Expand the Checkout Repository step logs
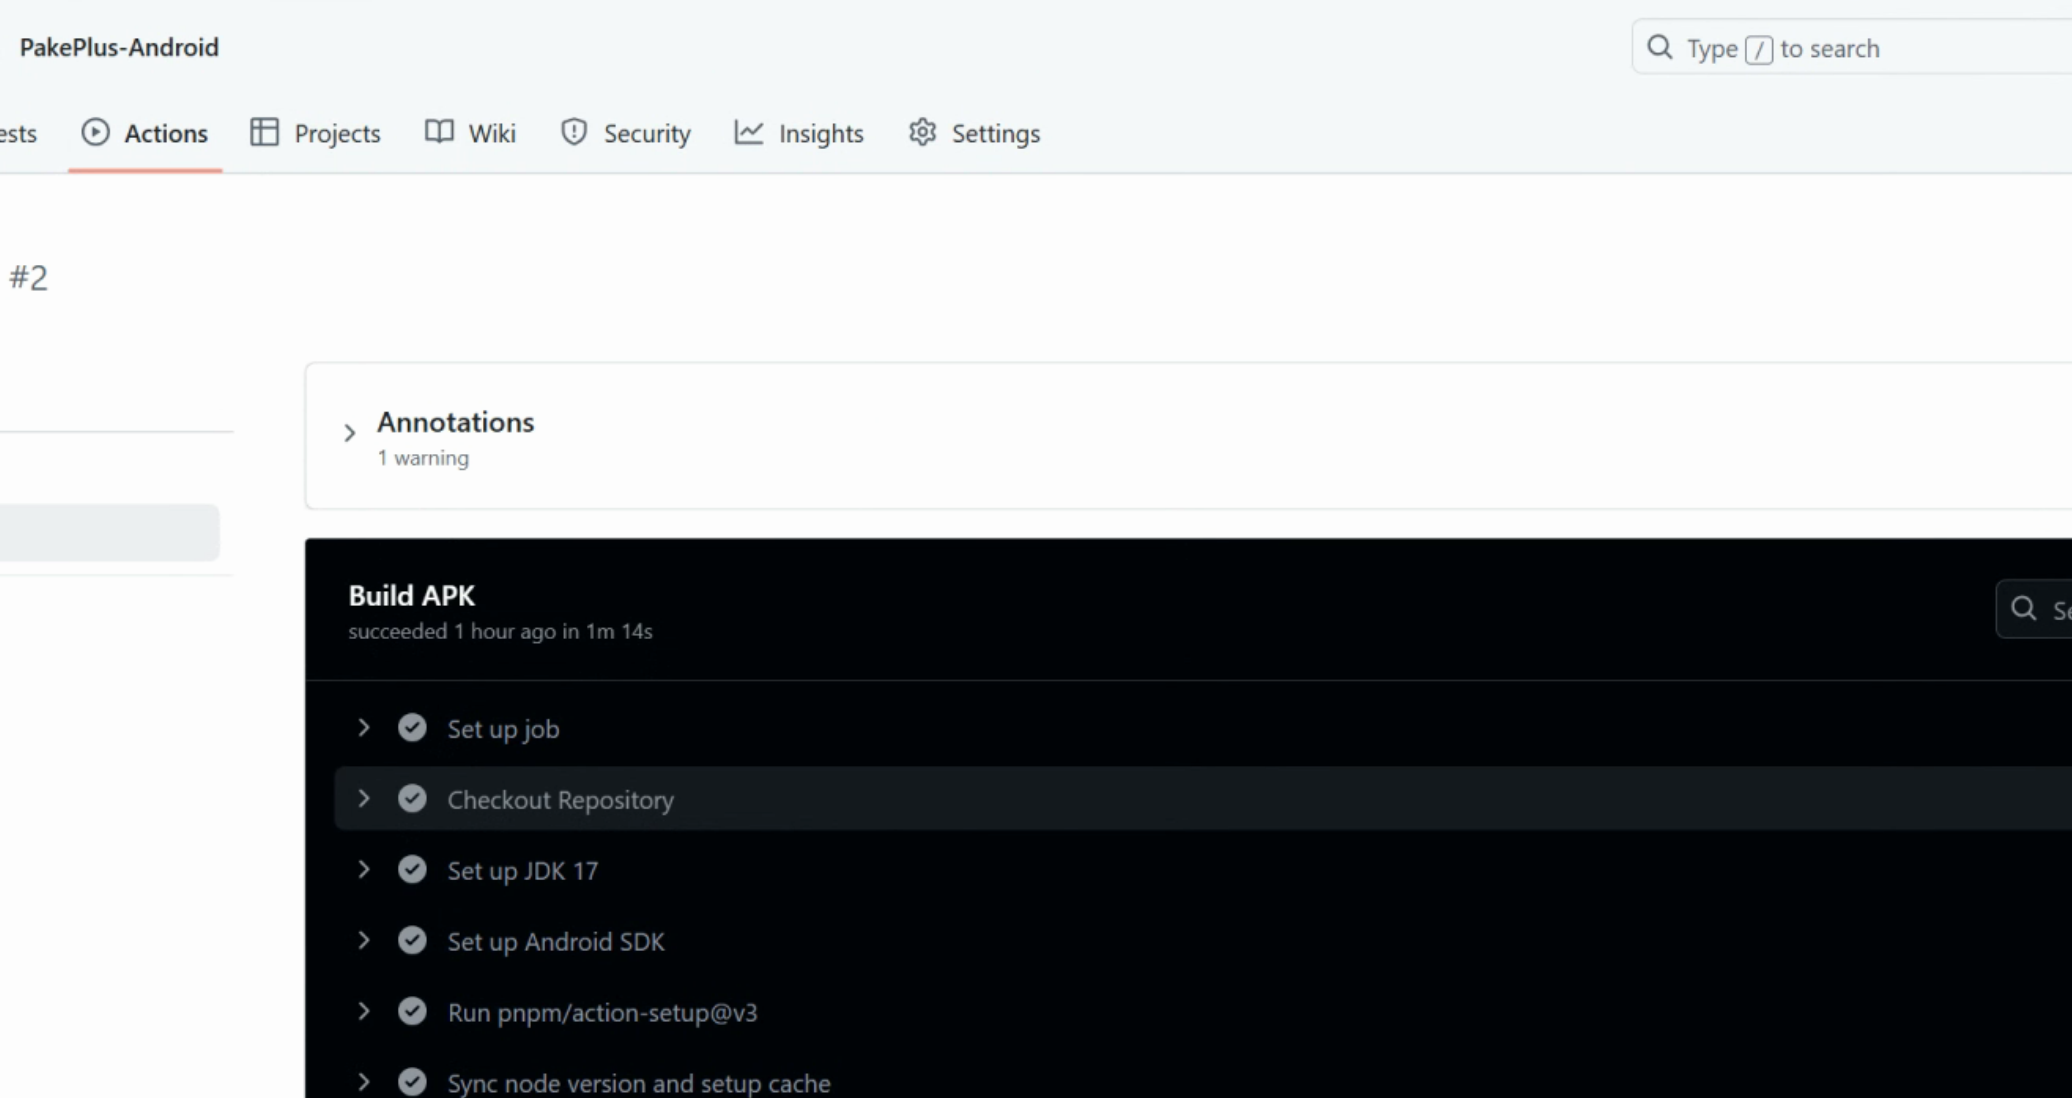 [364, 798]
